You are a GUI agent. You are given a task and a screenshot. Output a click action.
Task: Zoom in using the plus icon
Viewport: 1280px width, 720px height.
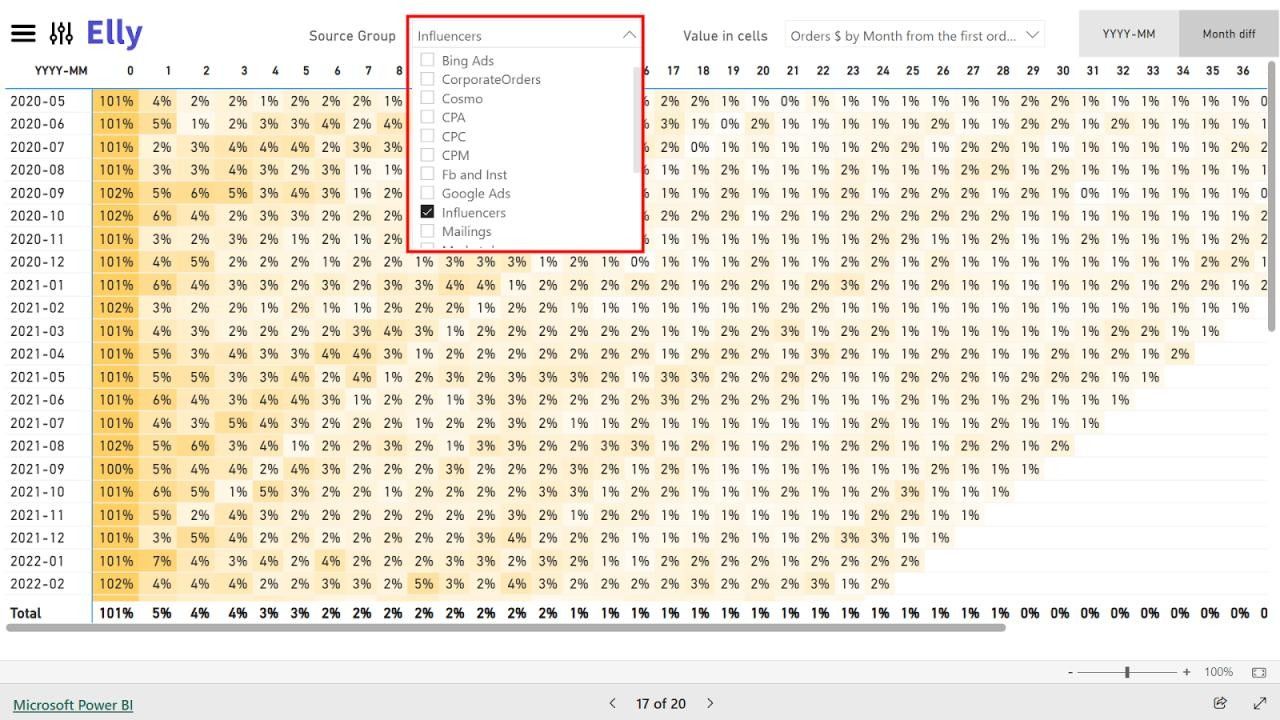coord(1186,672)
